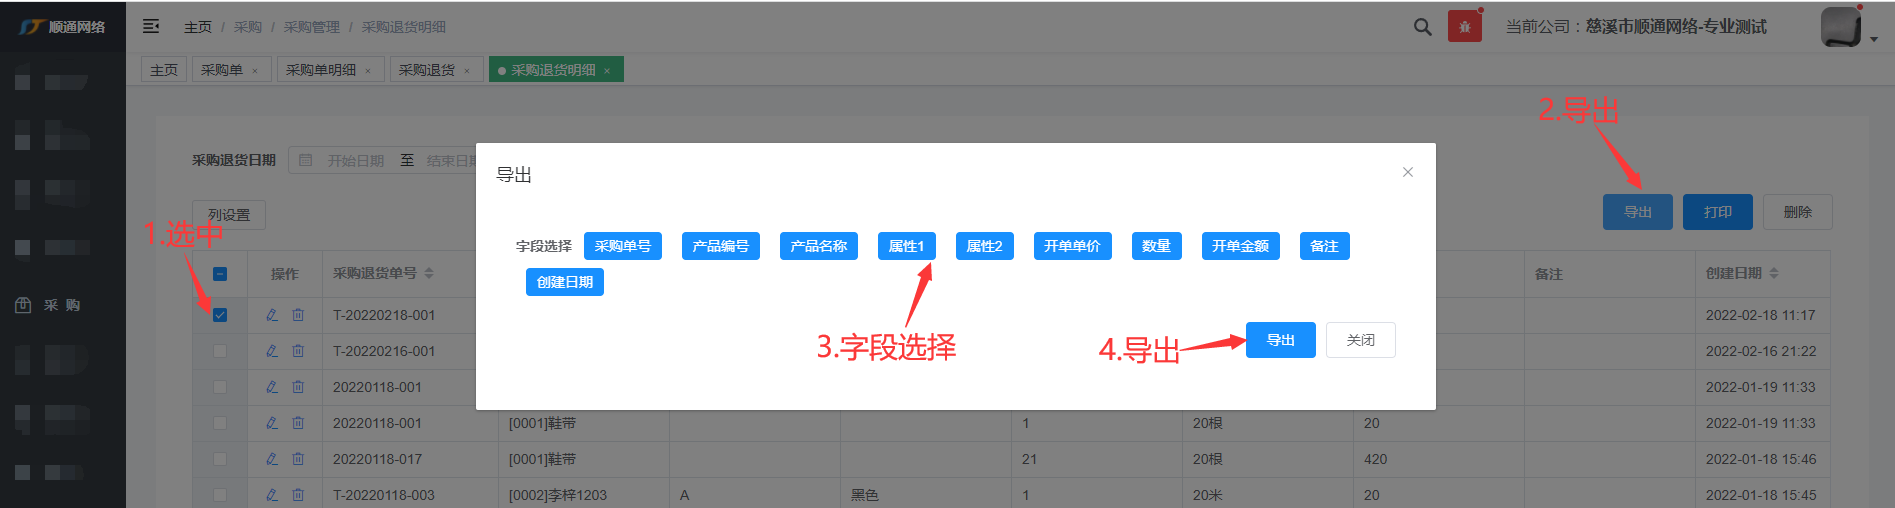Expand the user avatar dropdown menu
The width and height of the screenshot is (1895, 508).
(1873, 39)
